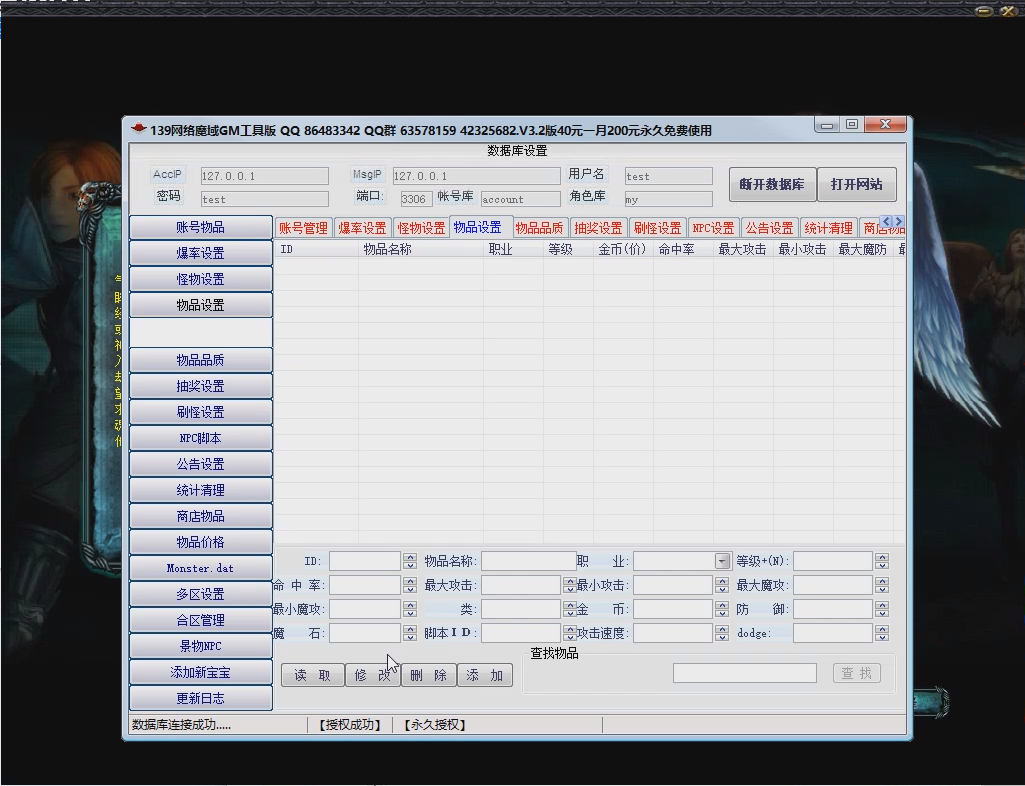This screenshot has height=786, width=1025.
Task: Select 添加新宝宝 in the sidebar
Action: [x=200, y=672]
